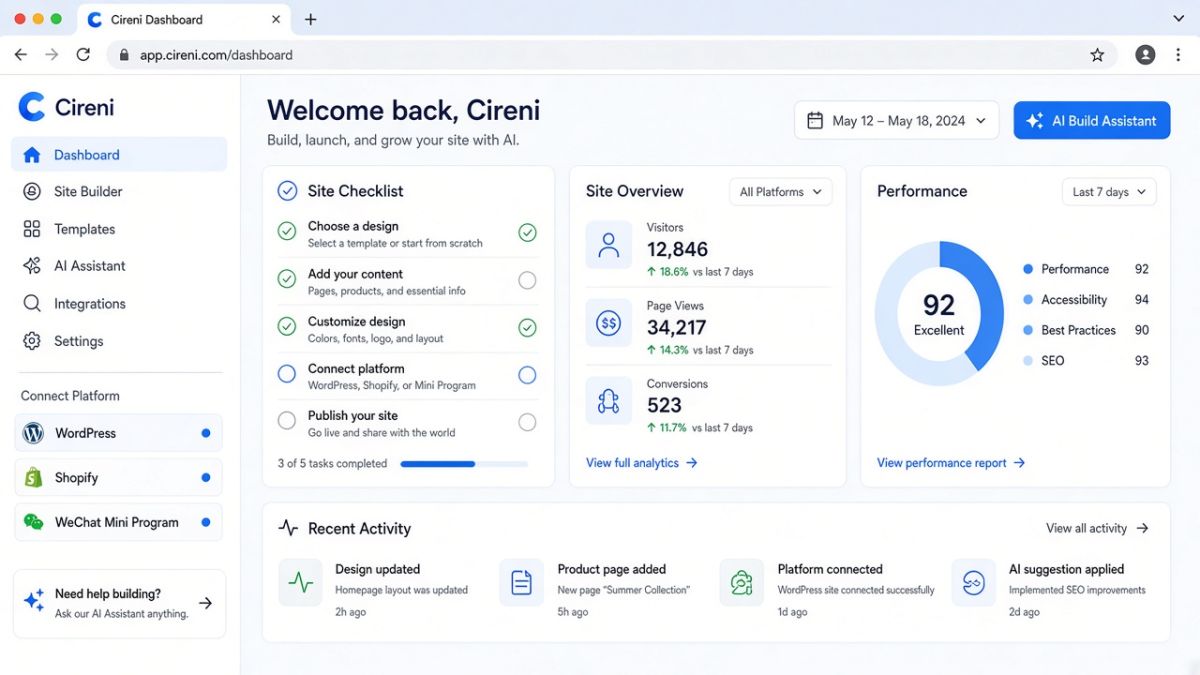Click the AI Build Assistant button
1200x675 pixels.
click(1092, 121)
